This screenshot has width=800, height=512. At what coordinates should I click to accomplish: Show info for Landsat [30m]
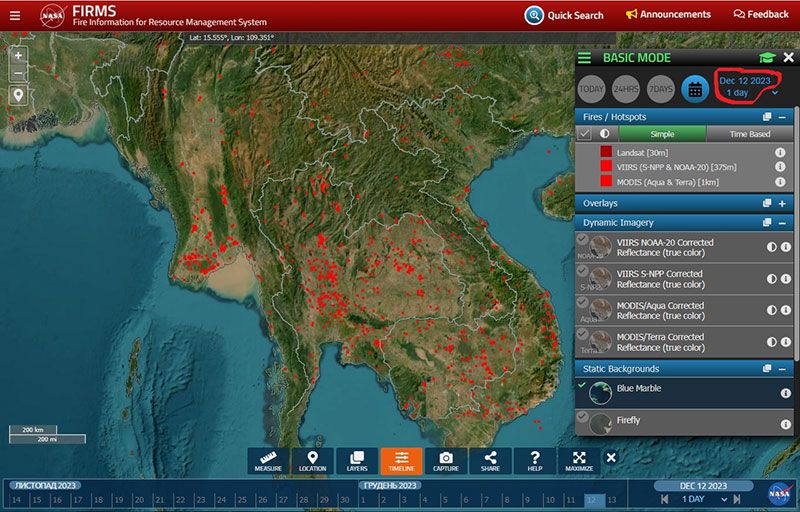(x=780, y=152)
